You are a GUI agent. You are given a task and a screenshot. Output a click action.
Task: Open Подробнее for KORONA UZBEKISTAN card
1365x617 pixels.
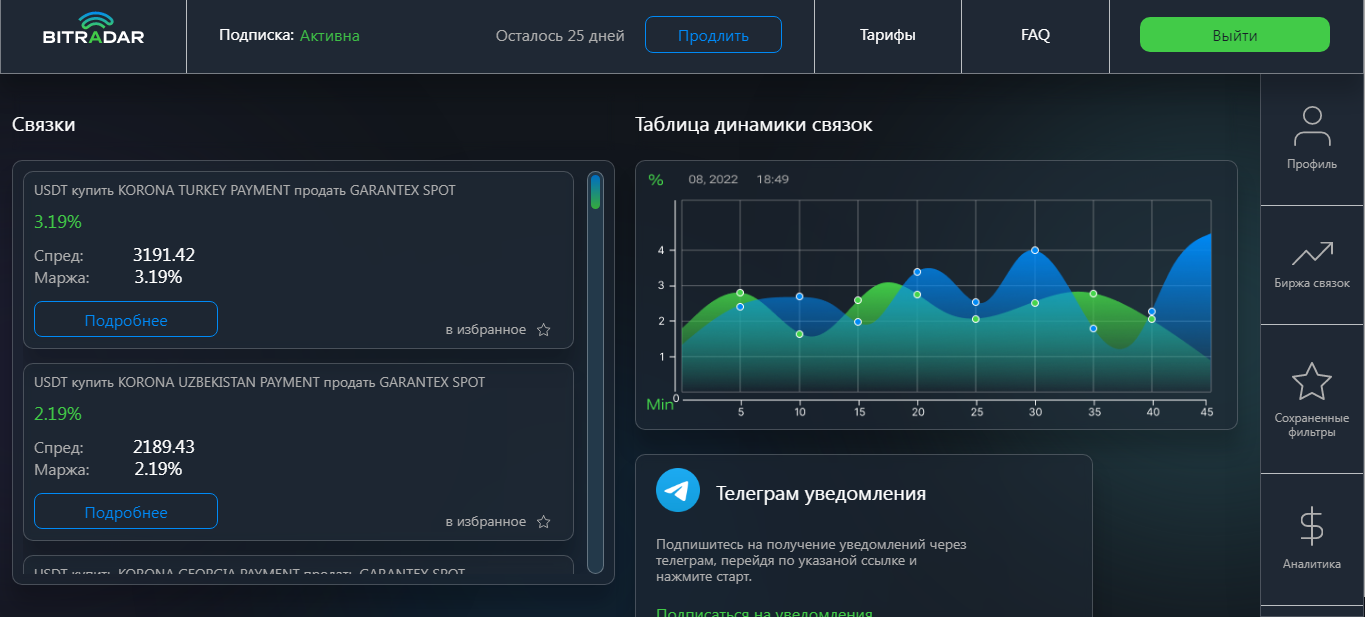tap(126, 512)
